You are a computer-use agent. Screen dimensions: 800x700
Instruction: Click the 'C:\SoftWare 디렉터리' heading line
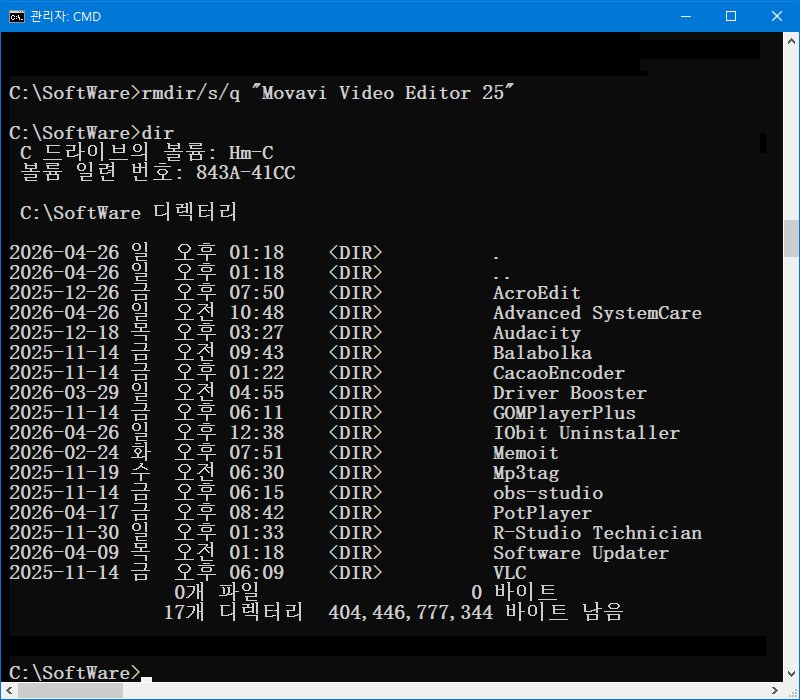click(x=129, y=213)
